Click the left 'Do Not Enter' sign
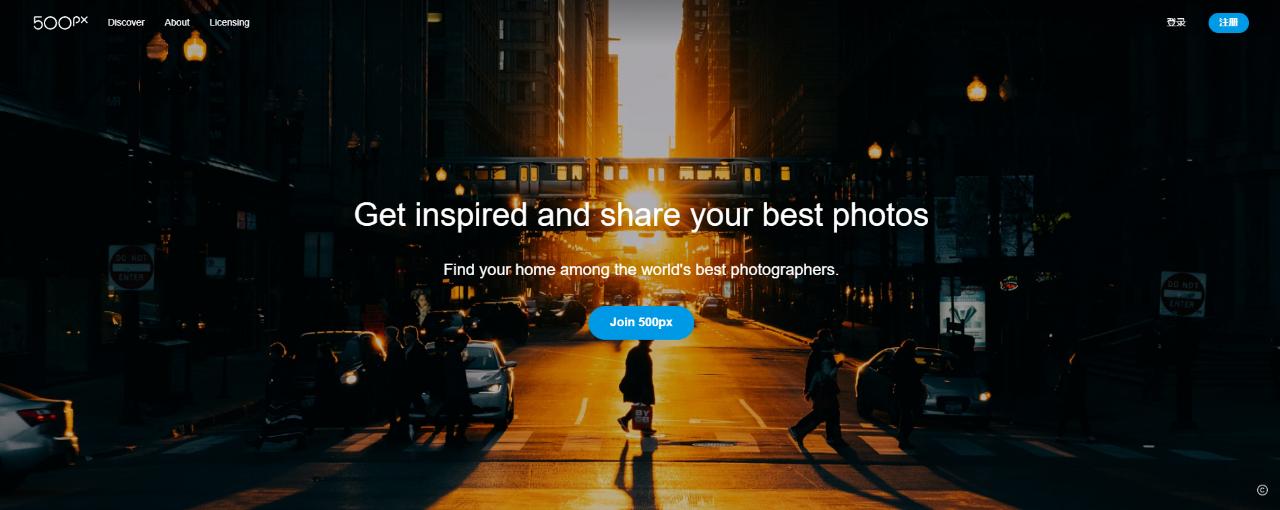Image resolution: width=1280 pixels, height=510 pixels. click(x=131, y=267)
